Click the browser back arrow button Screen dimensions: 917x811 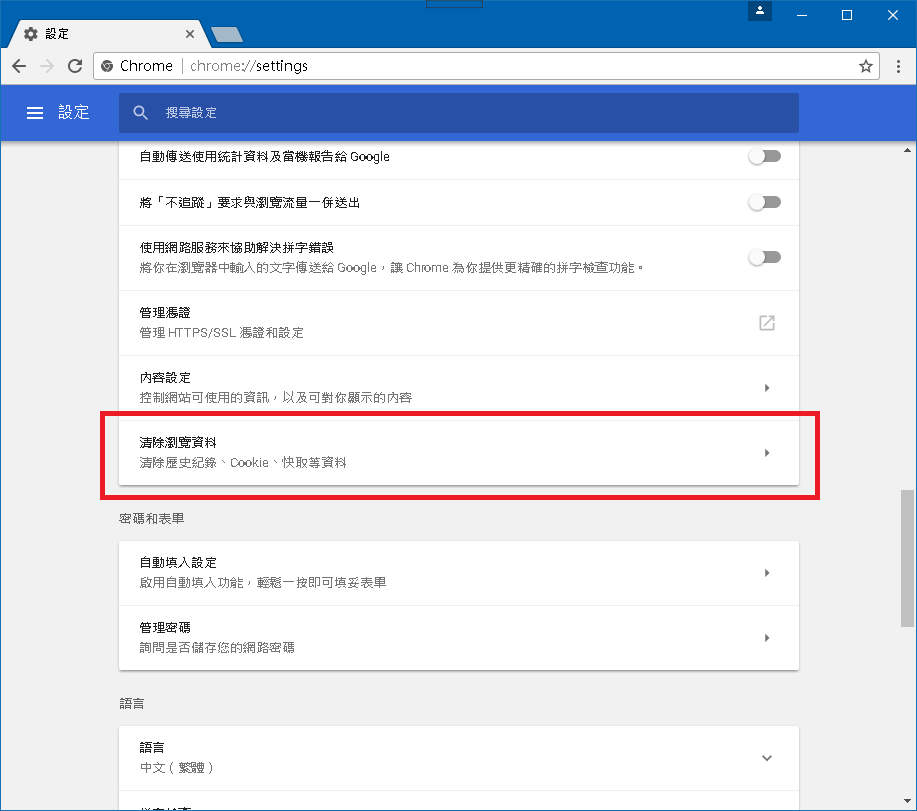19,66
